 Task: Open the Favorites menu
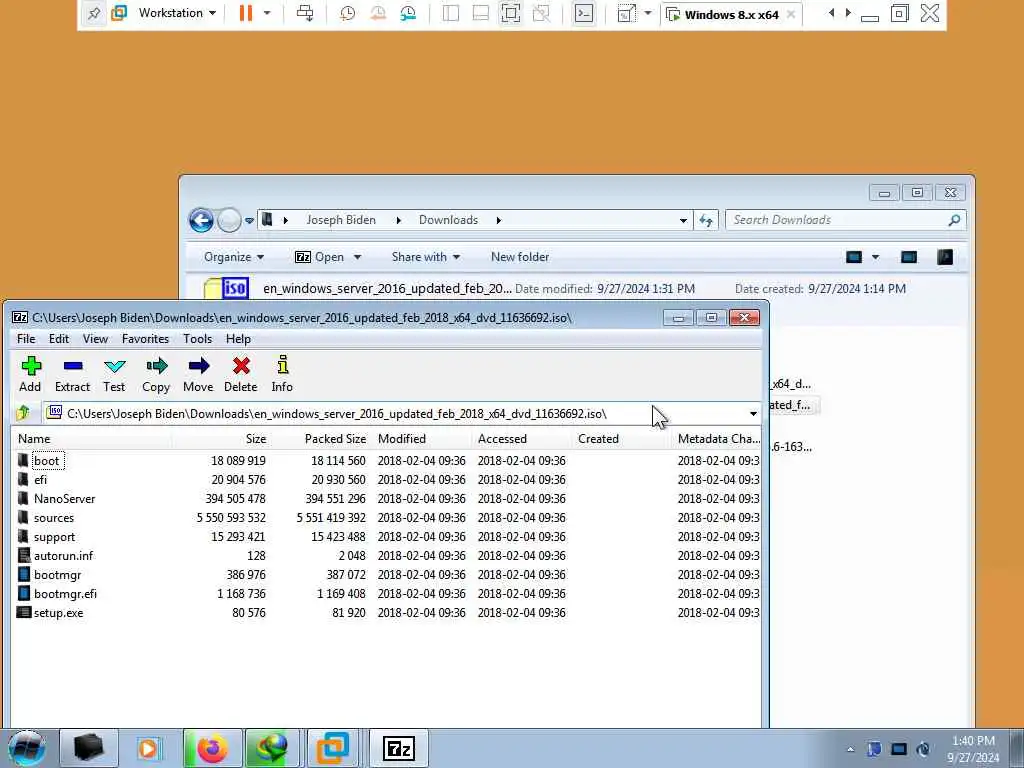146,339
